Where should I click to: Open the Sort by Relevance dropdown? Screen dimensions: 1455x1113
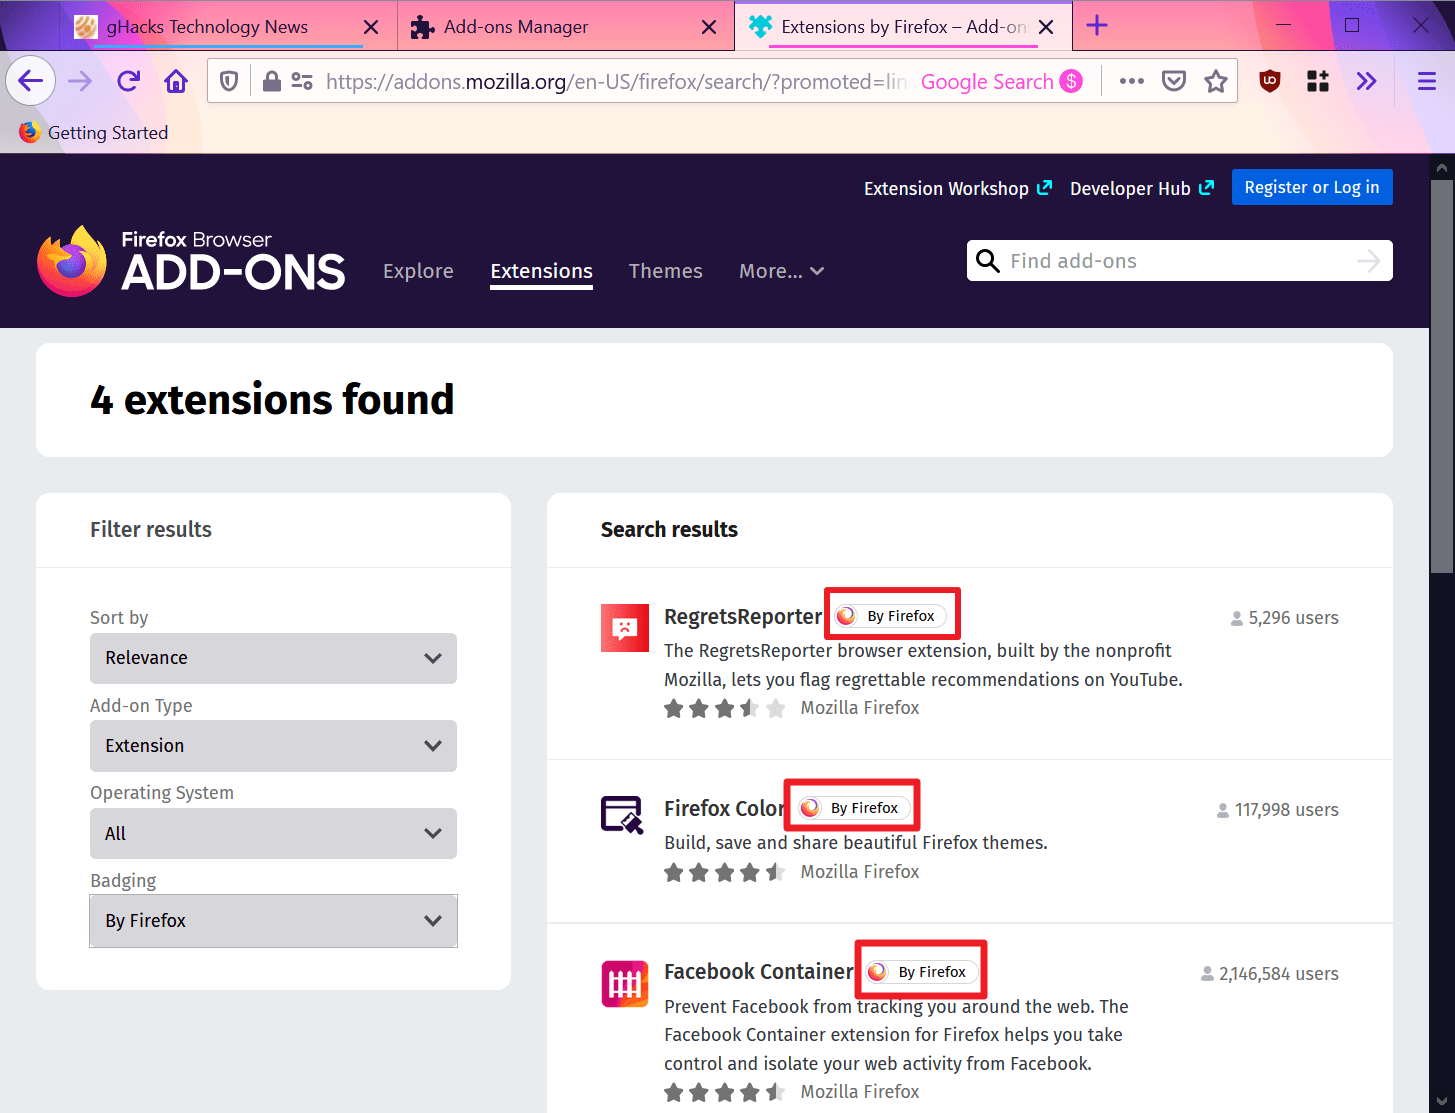(x=273, y=658)
